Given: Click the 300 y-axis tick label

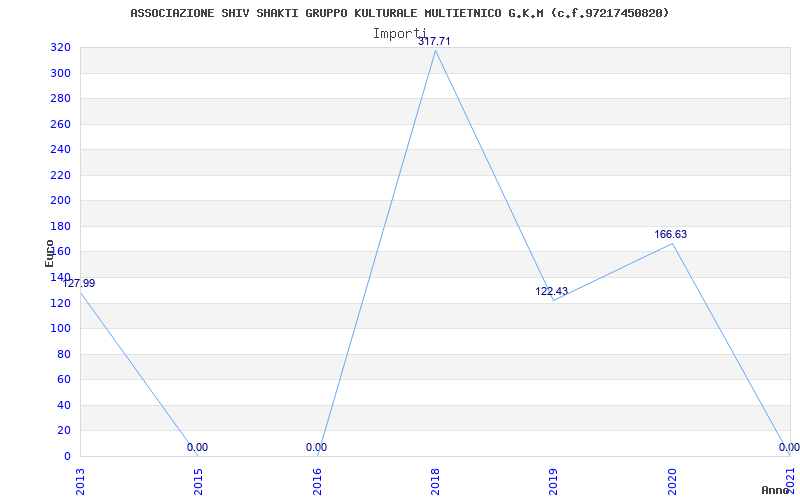Looking at the screenshot, I should (x=60, y=73).
